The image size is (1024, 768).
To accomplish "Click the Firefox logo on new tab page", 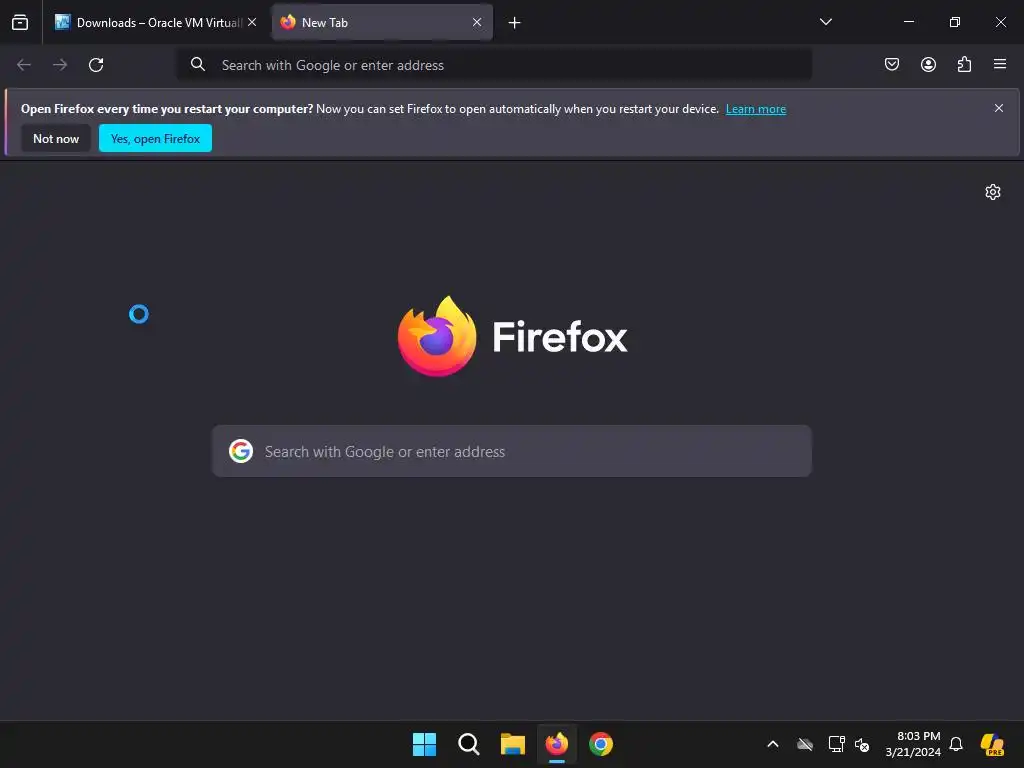I will tap(513, 336).
